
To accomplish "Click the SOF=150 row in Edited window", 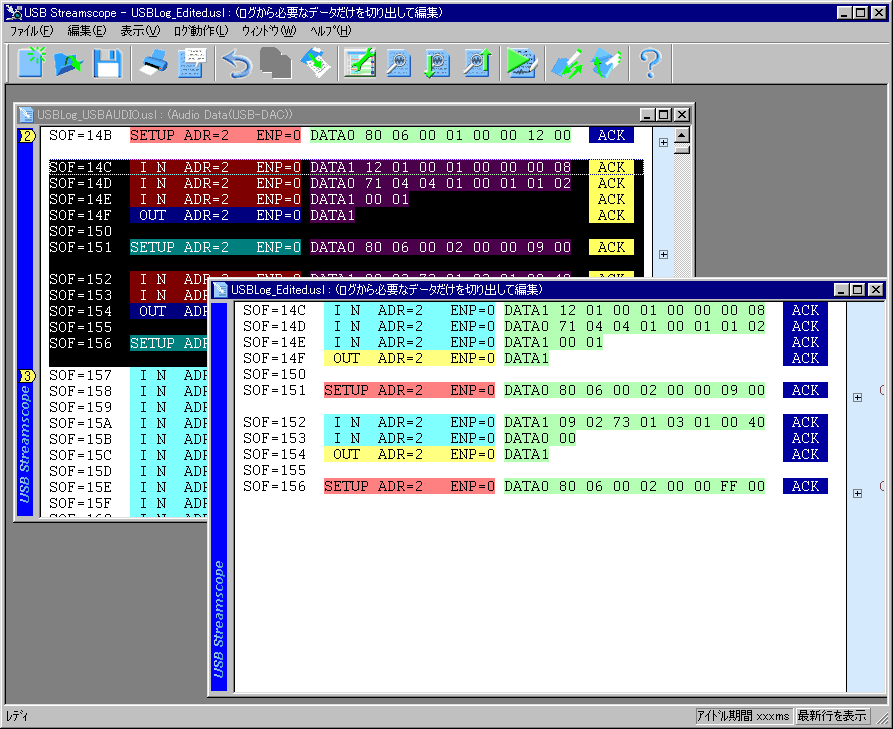I will point(275,375).
